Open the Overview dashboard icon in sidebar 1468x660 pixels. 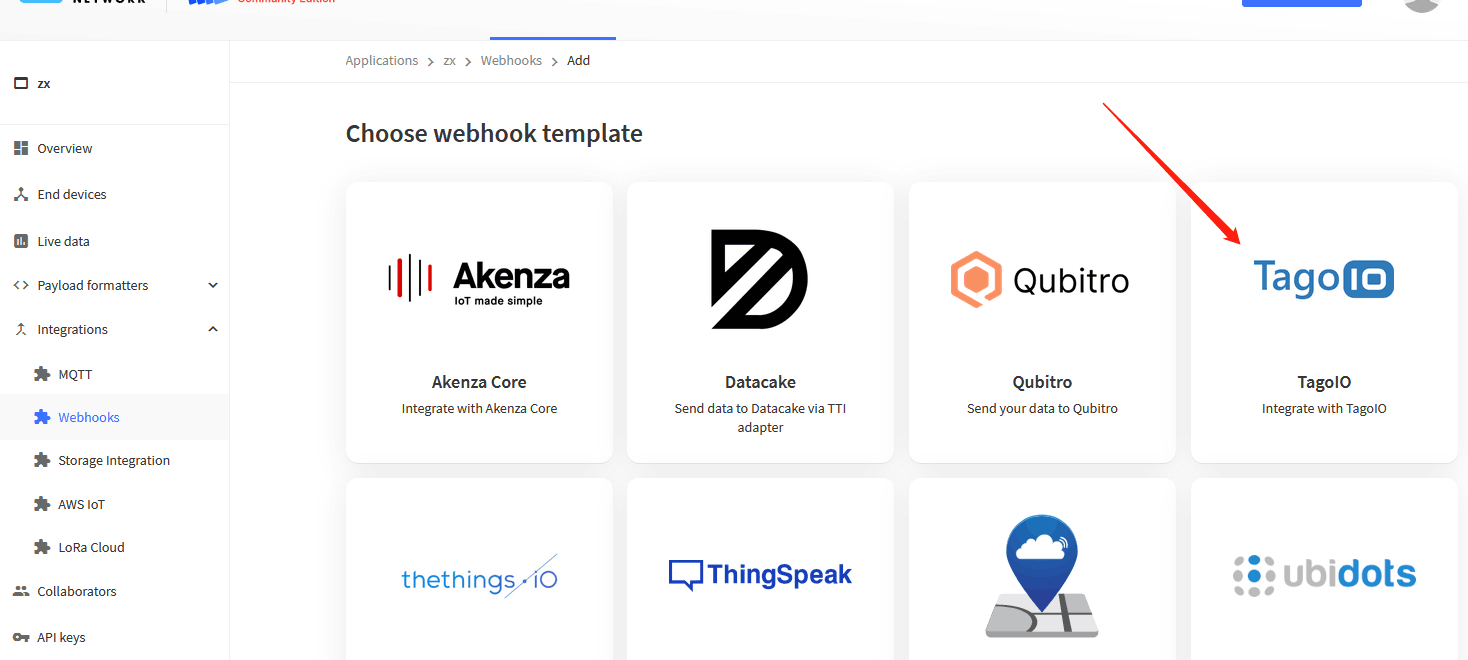tap(20, 148)
